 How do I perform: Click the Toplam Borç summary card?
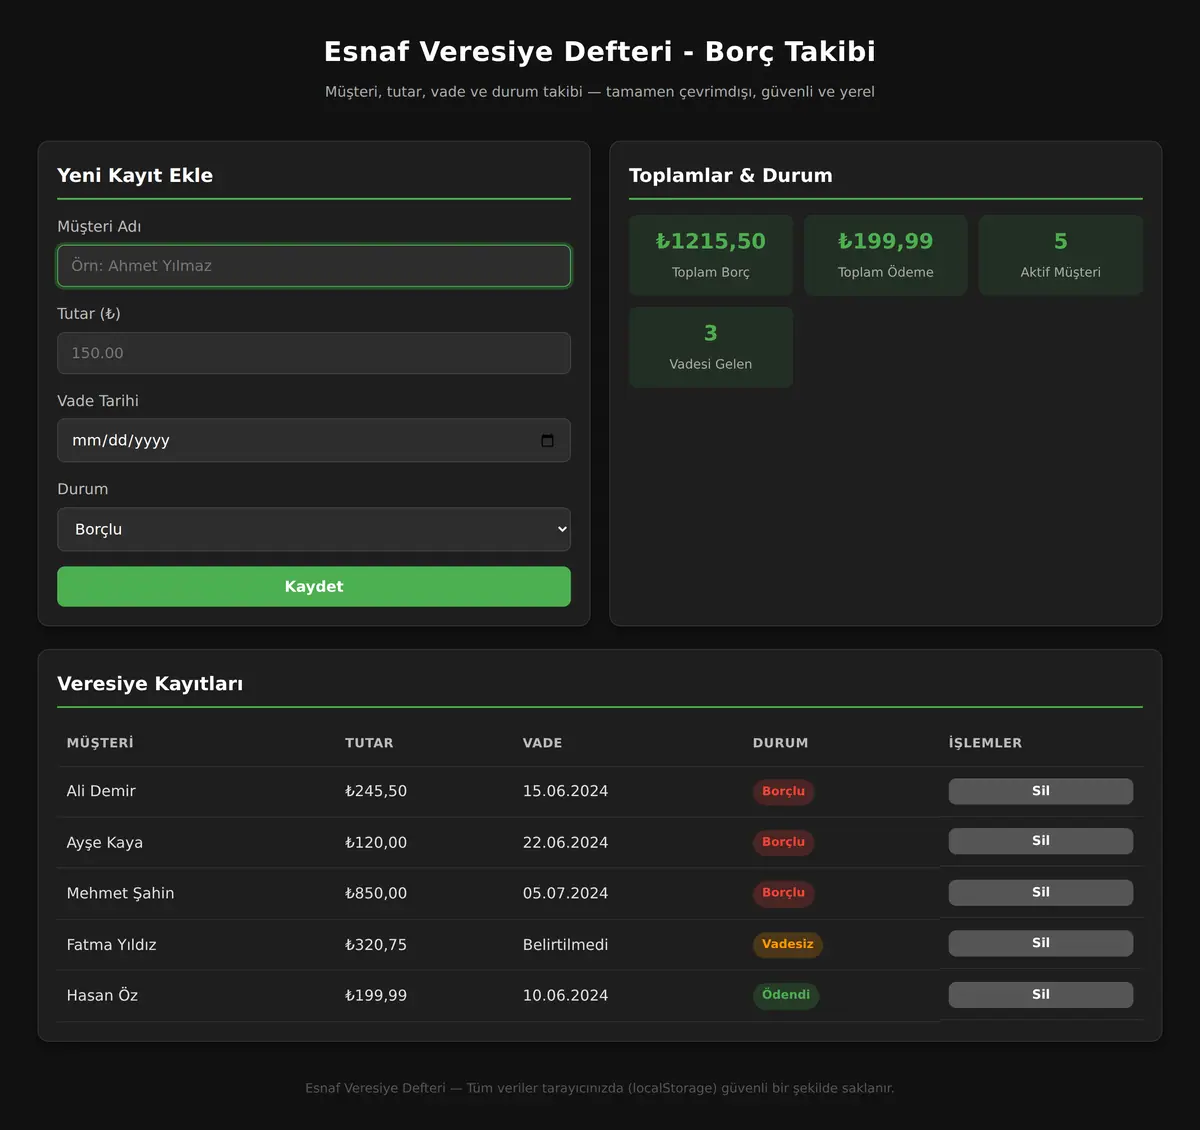(x=711, y=255)
